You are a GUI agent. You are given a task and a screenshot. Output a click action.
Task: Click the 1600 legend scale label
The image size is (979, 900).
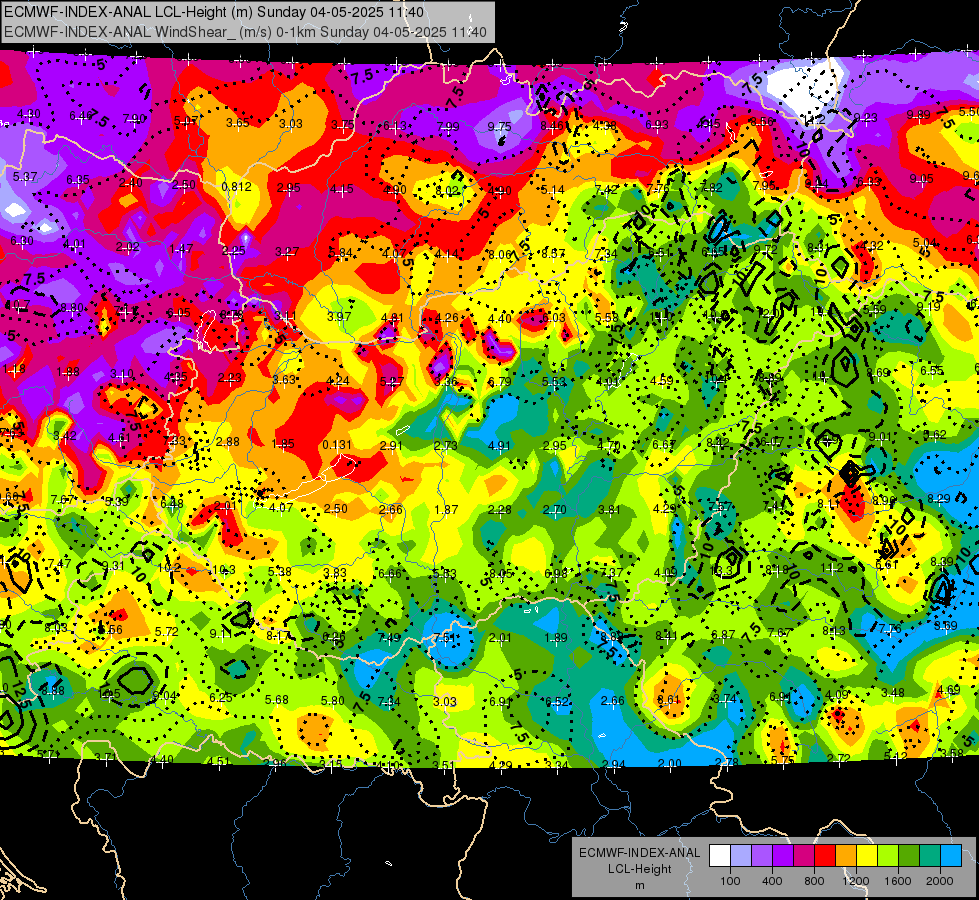pos(897,881)
